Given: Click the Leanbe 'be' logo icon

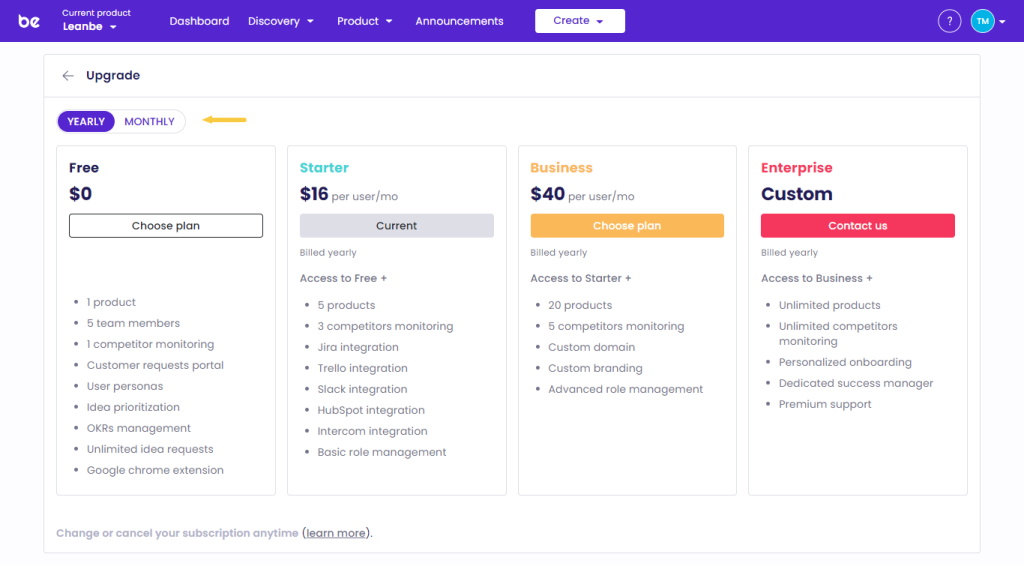Looking at the screenshot, I should tap(29, 21).
